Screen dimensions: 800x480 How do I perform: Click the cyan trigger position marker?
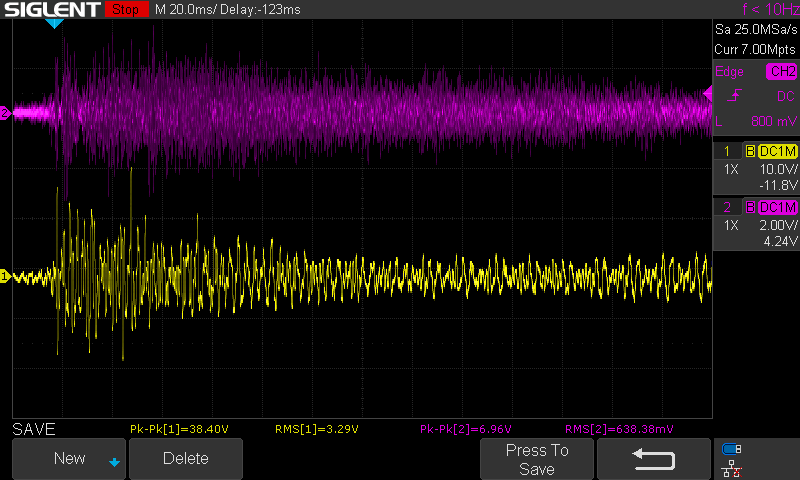pyautogui.click(x=54, y=23)
